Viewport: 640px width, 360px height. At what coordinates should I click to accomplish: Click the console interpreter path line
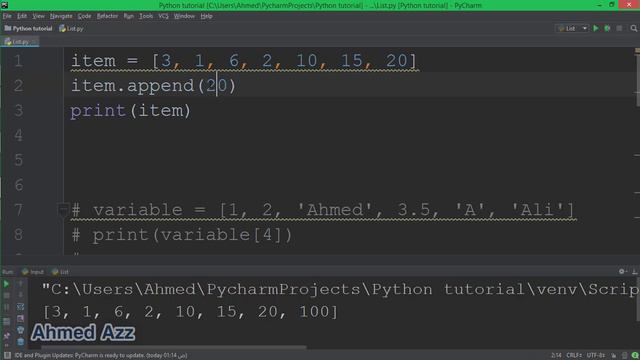(x=340, y=289)
